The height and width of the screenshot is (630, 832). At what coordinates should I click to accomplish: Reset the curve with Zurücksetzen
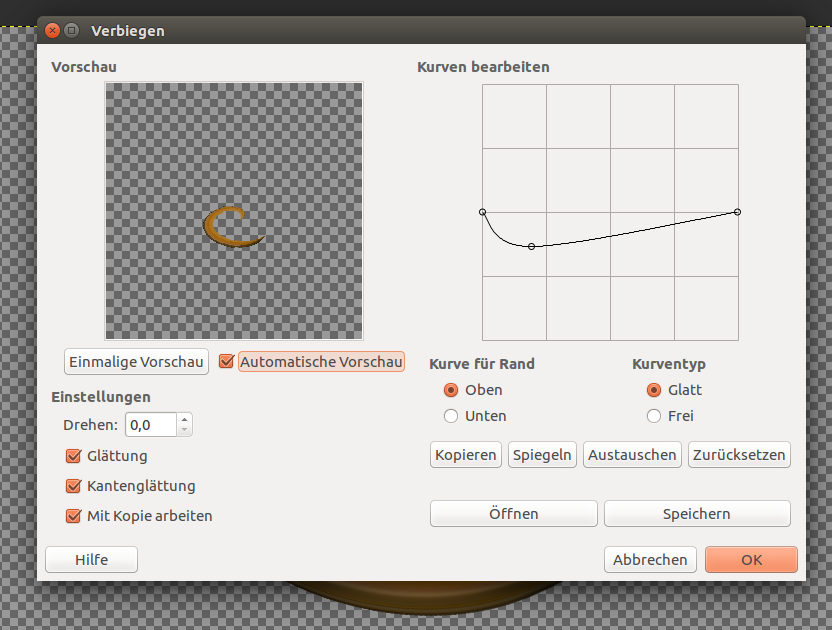point(739,455)
